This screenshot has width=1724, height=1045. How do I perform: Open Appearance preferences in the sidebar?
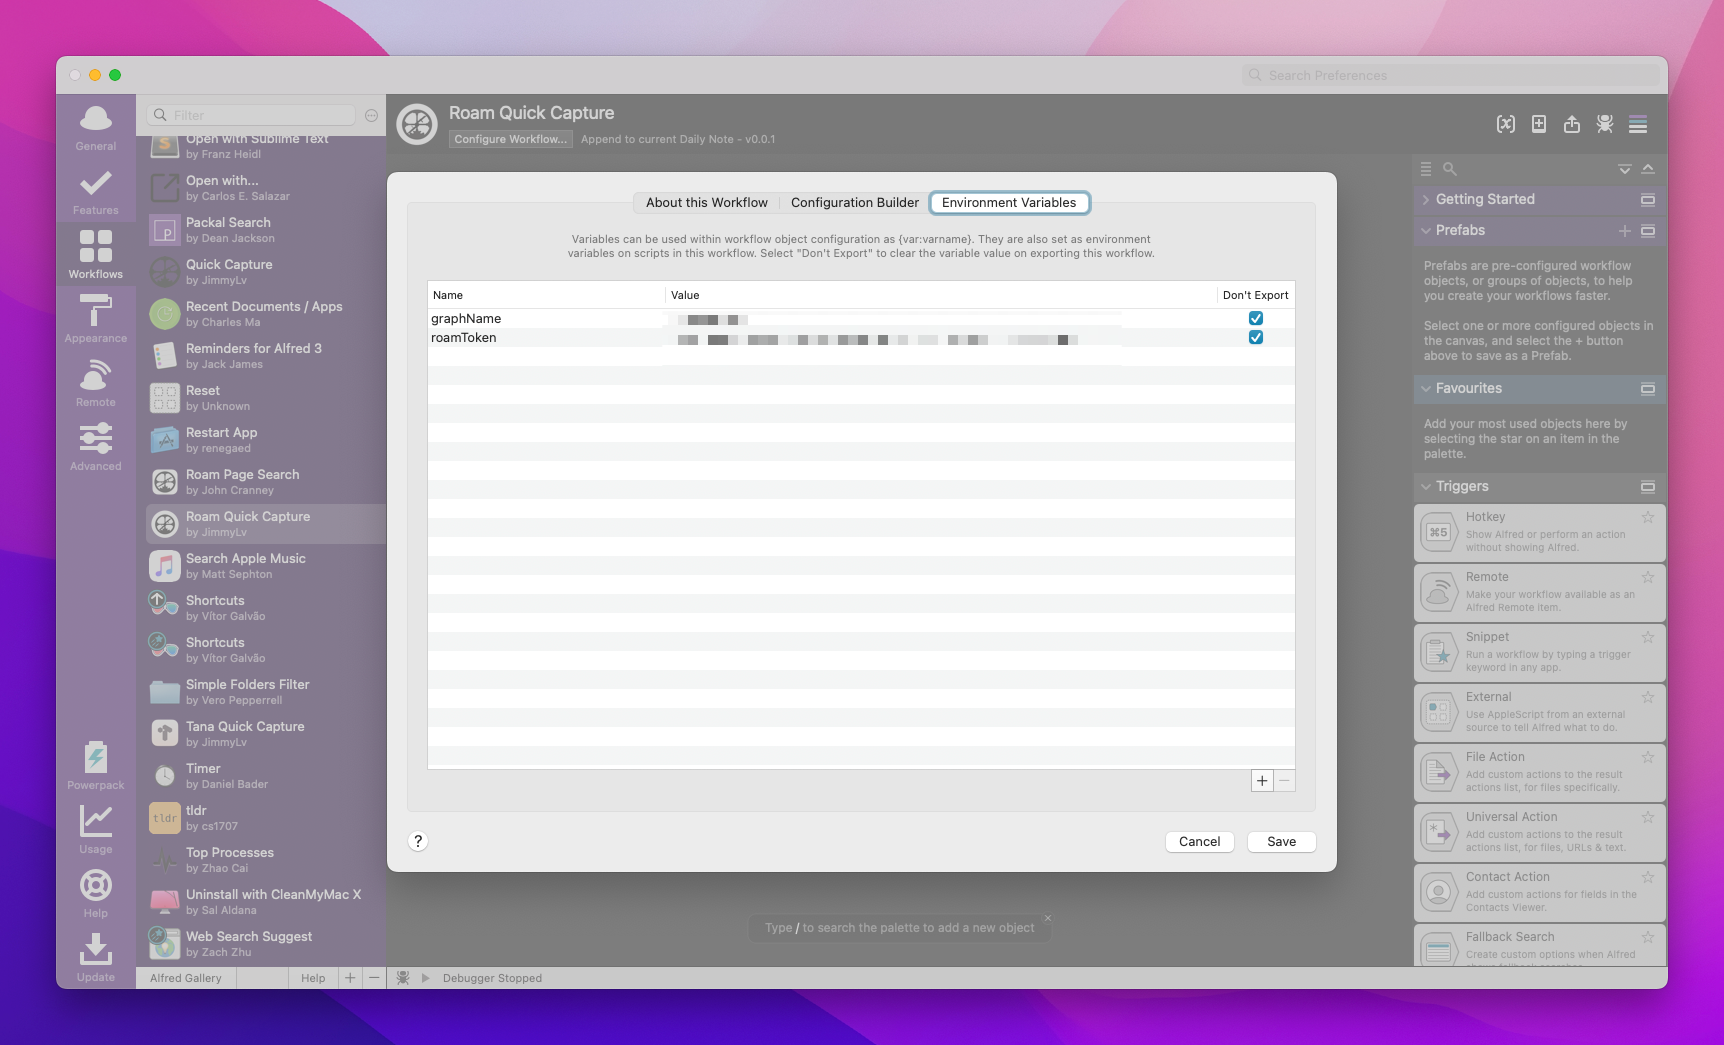click(x=95, y=317)
